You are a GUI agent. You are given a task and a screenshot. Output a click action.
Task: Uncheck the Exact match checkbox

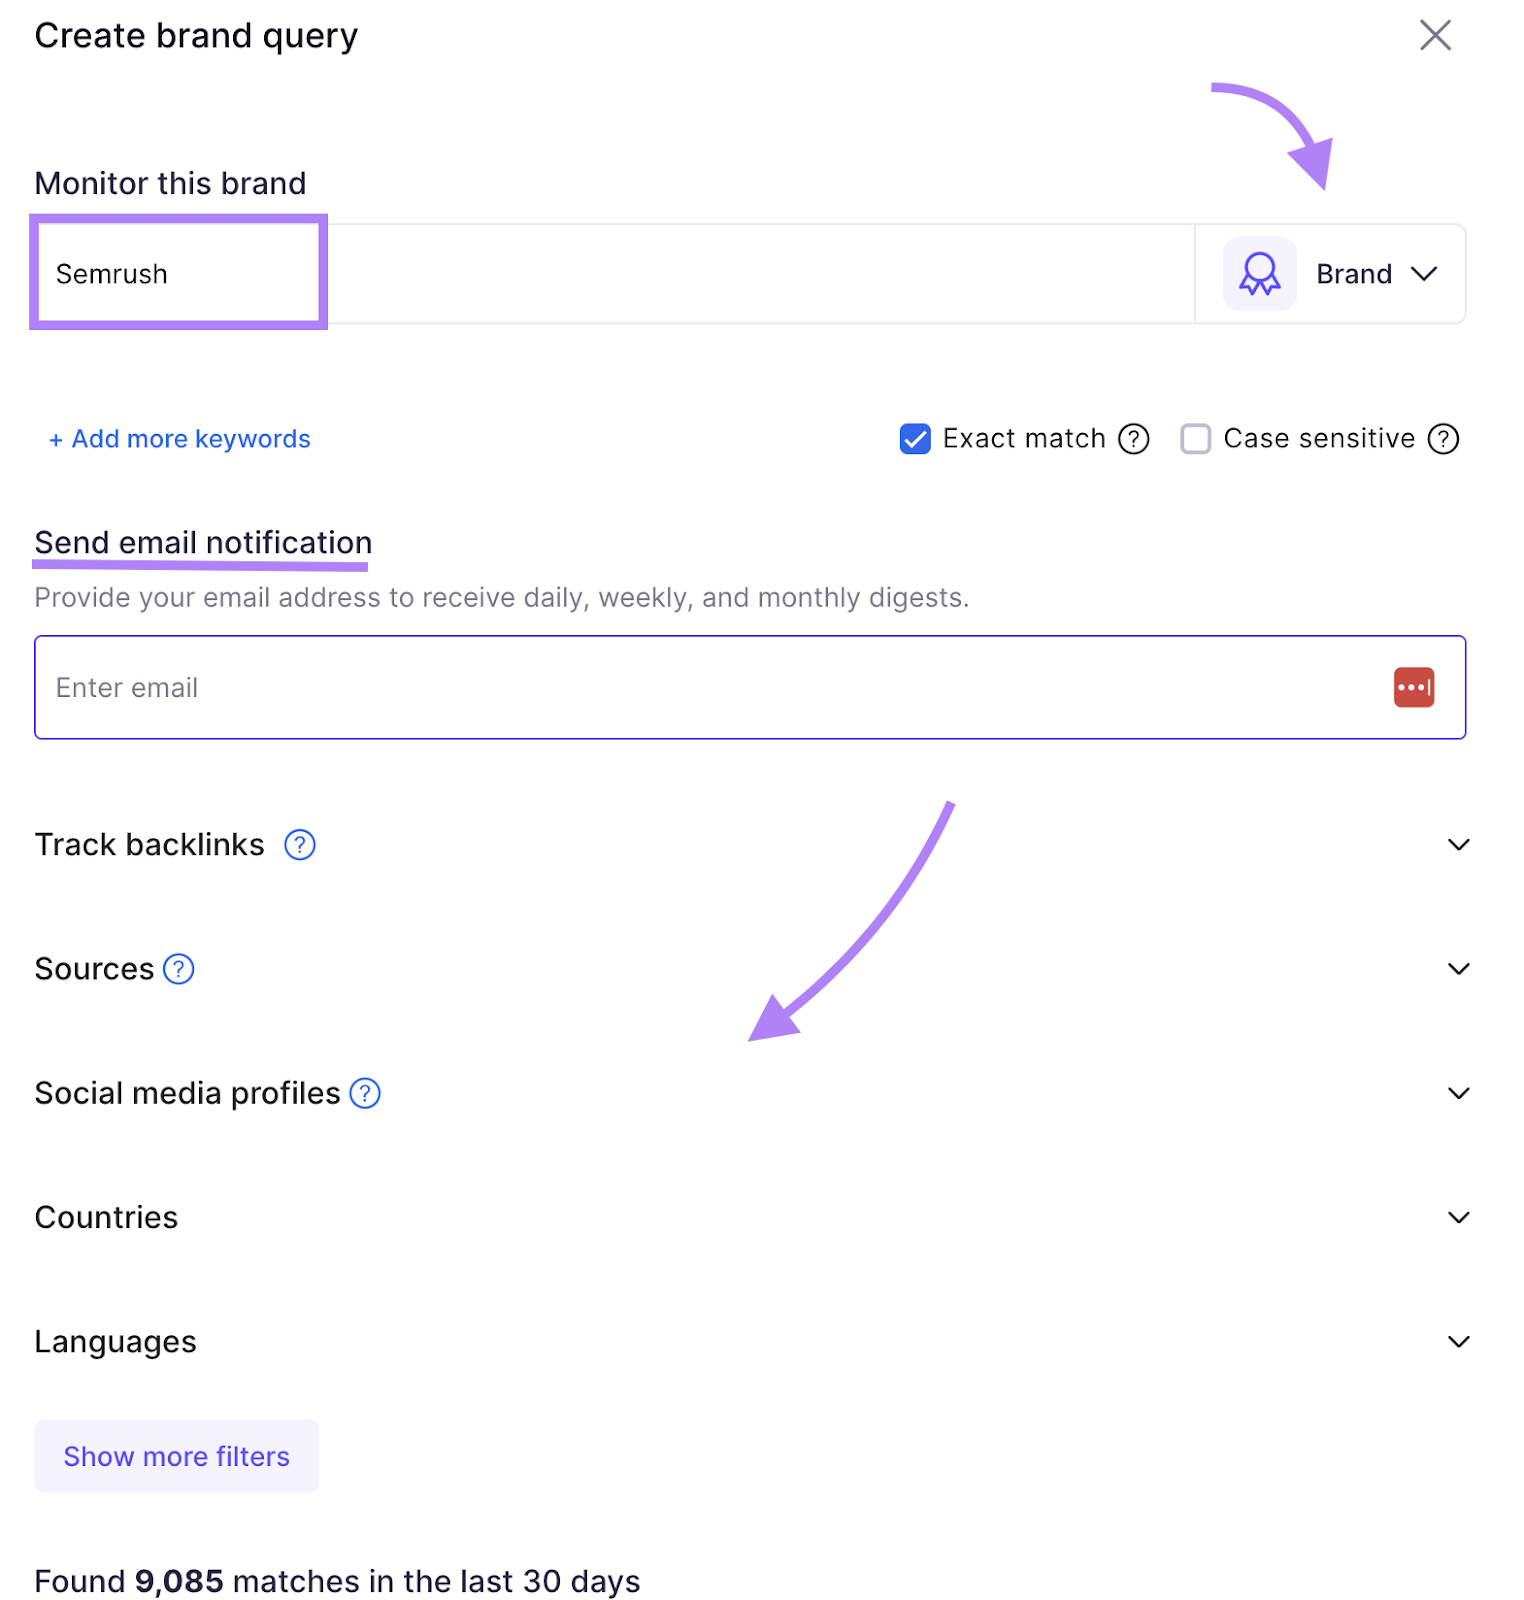(x=915, y=438)
